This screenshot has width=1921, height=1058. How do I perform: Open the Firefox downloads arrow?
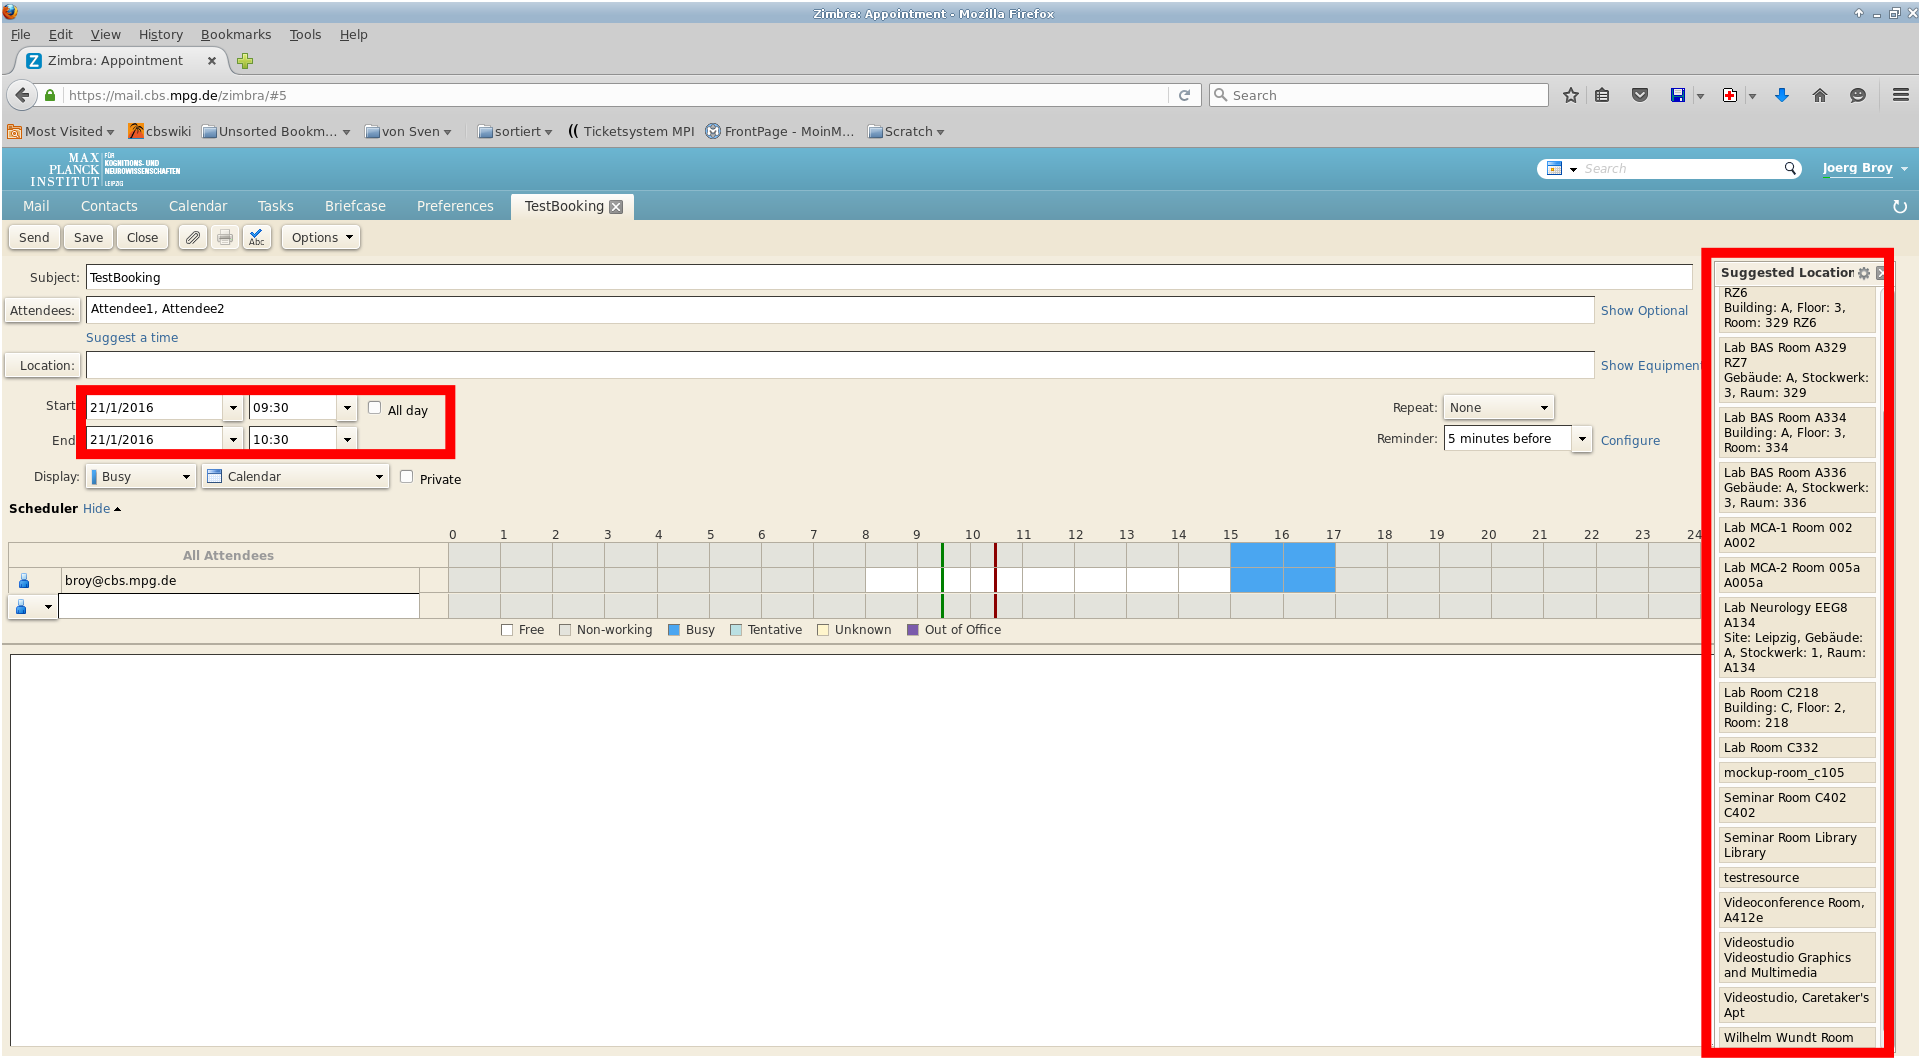click(1782, 96)
